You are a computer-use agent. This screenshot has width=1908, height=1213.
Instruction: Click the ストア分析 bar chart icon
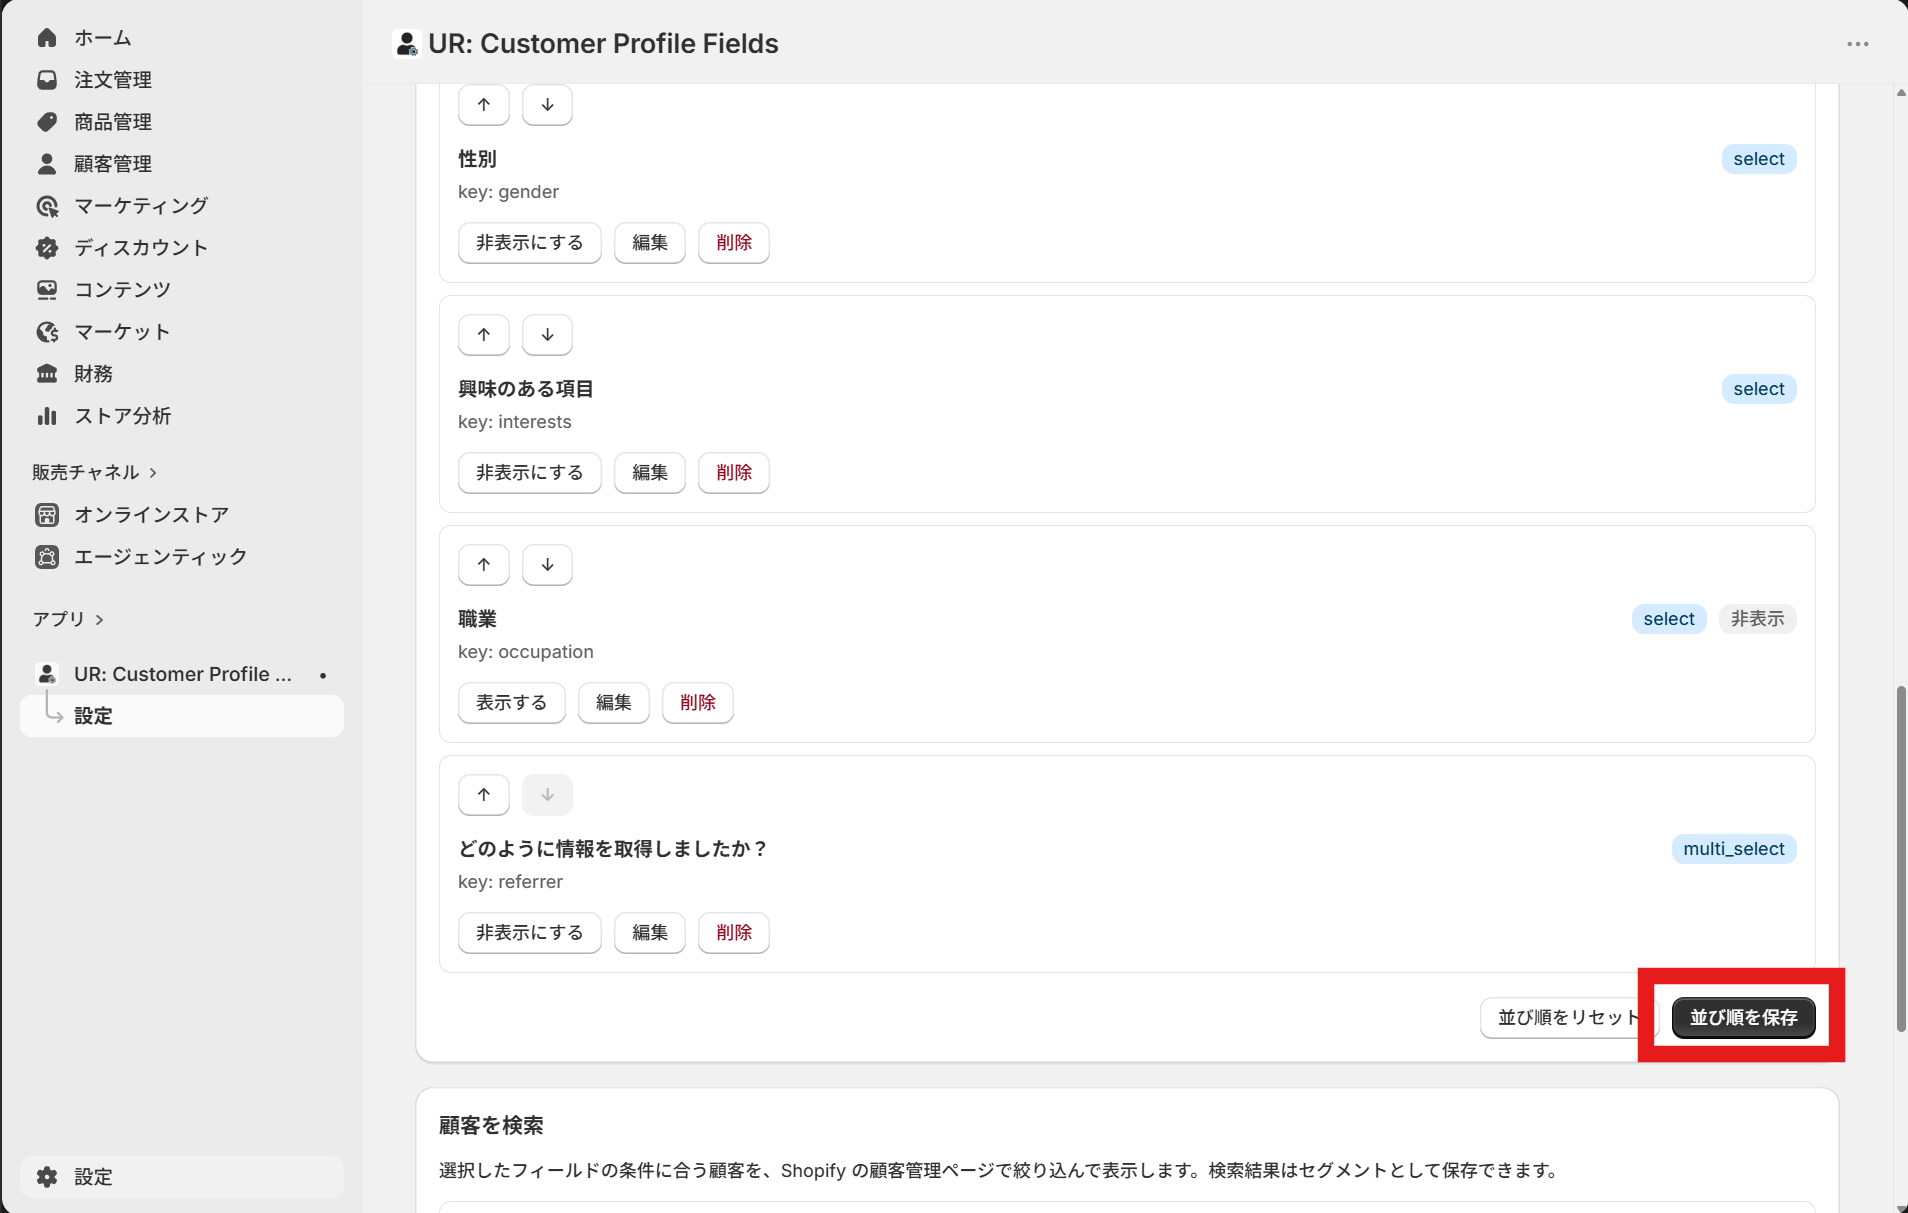(x=47, y=416)
